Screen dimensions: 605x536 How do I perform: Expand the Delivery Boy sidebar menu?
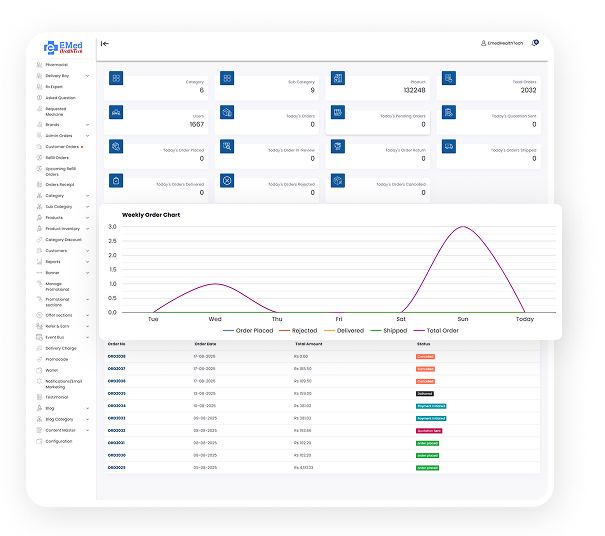88,76
